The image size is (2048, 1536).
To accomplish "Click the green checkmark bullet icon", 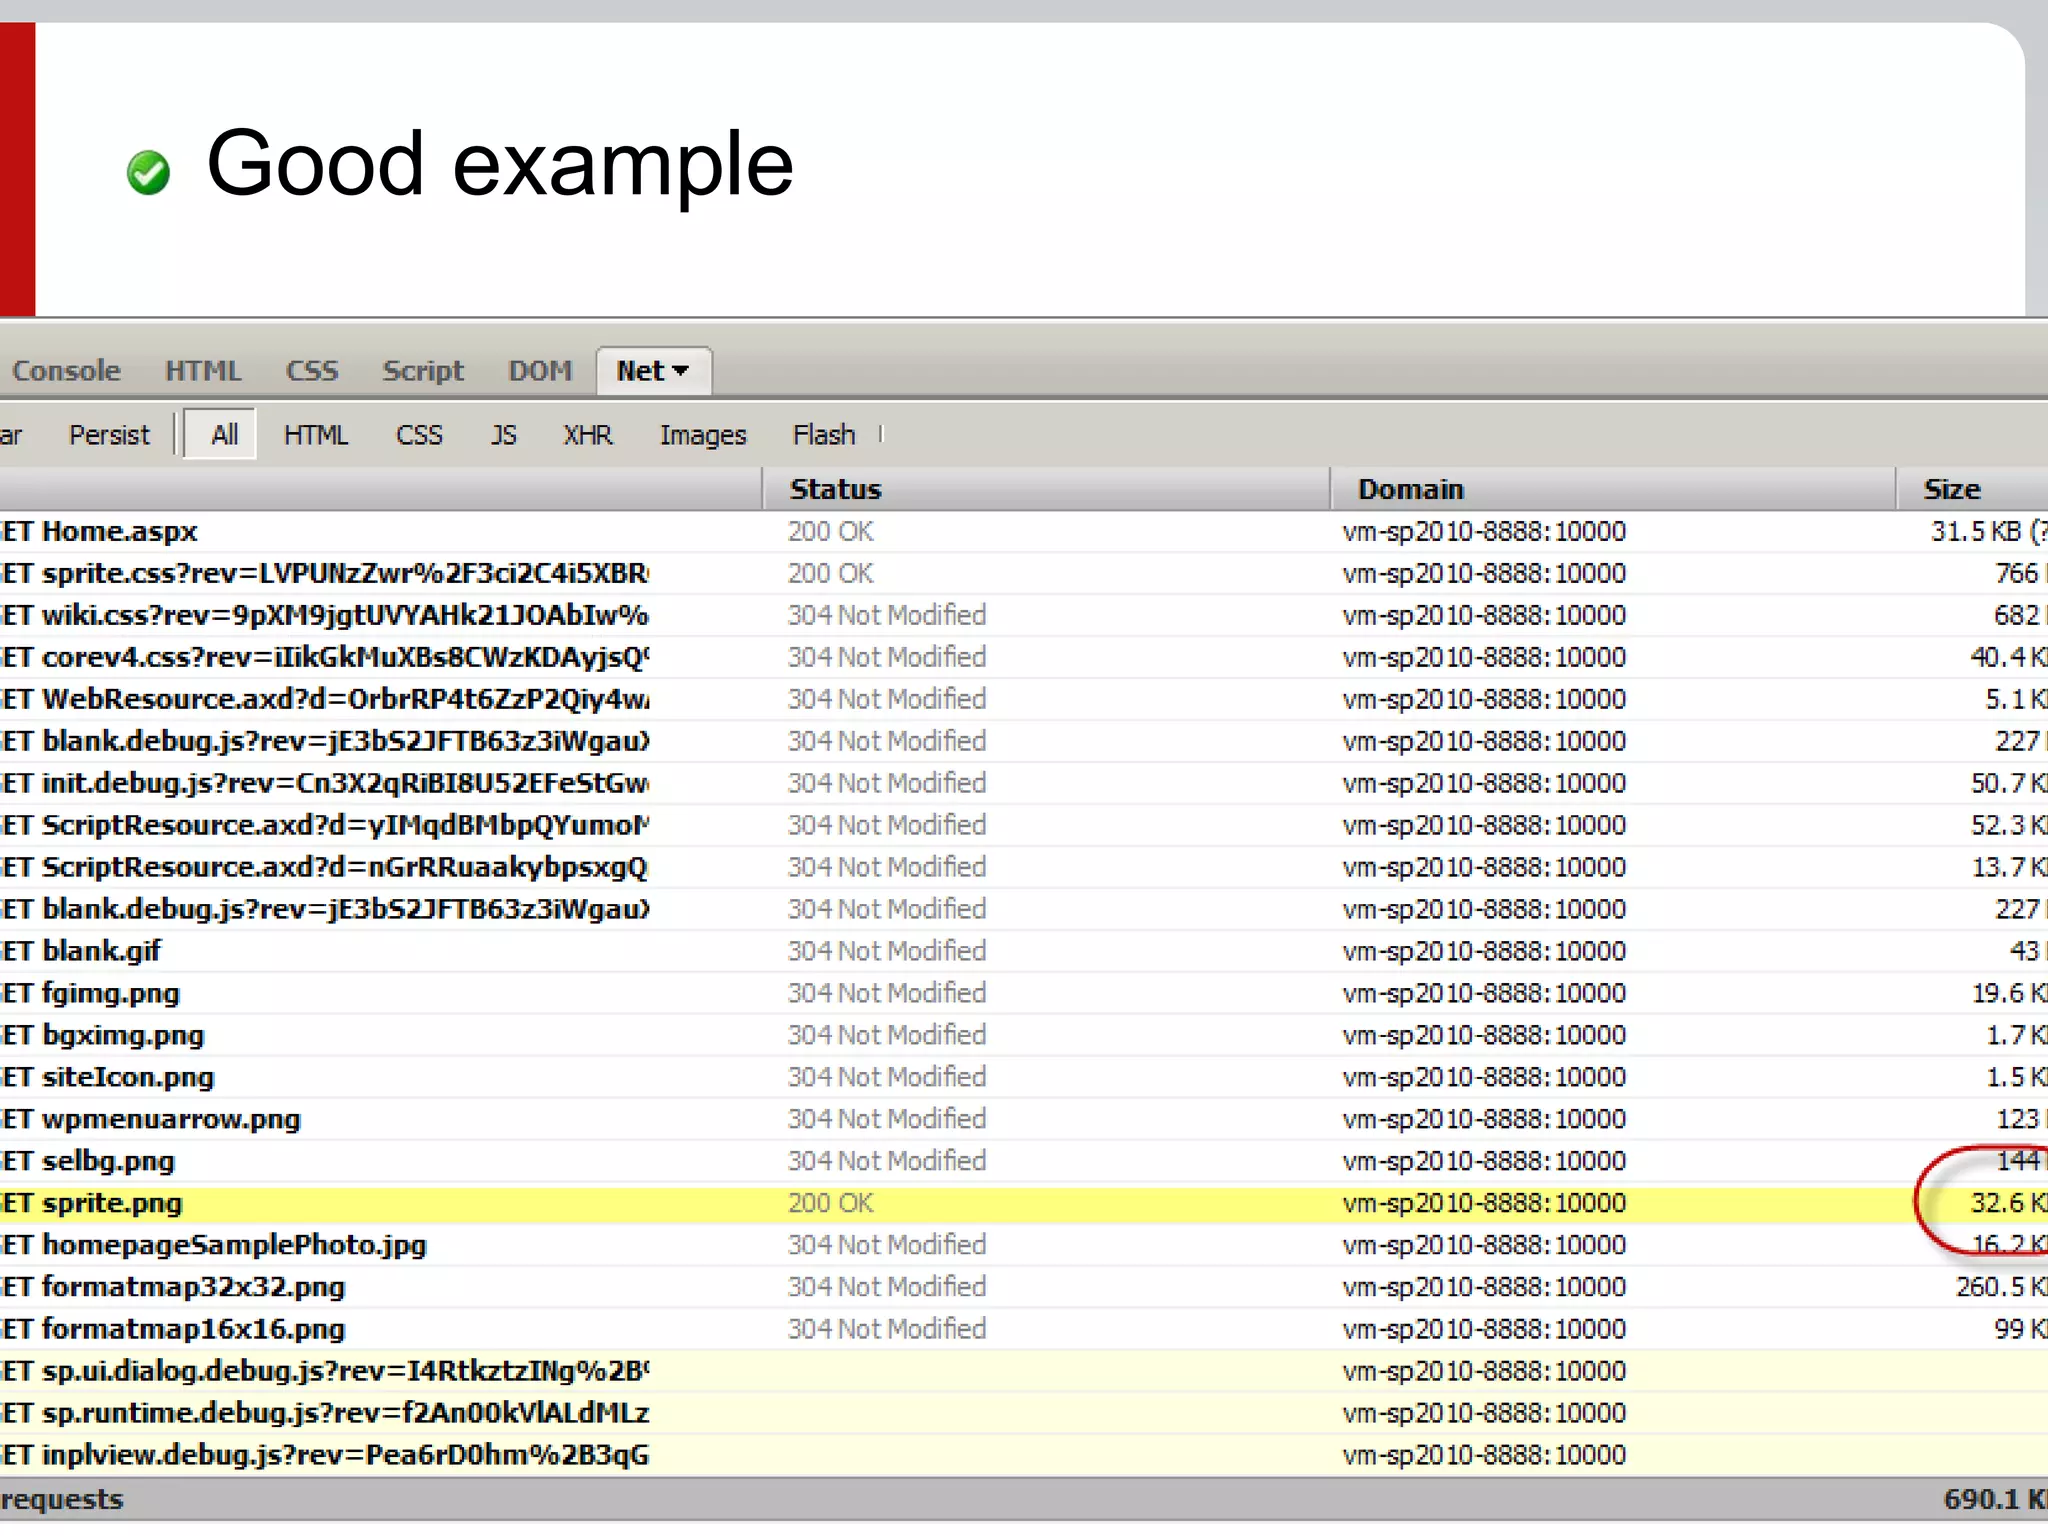I will tap(148, 173).
